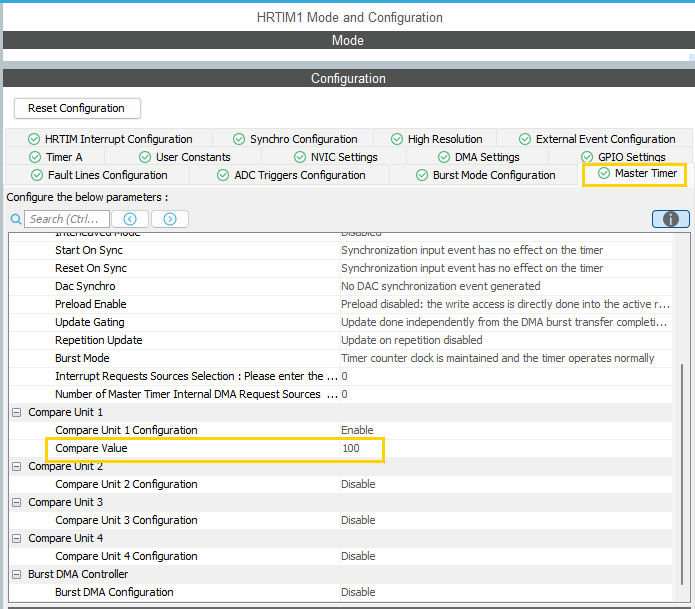Select the Compare Value row label
Viewport: 695px width, 609px height.
point(91,448)
